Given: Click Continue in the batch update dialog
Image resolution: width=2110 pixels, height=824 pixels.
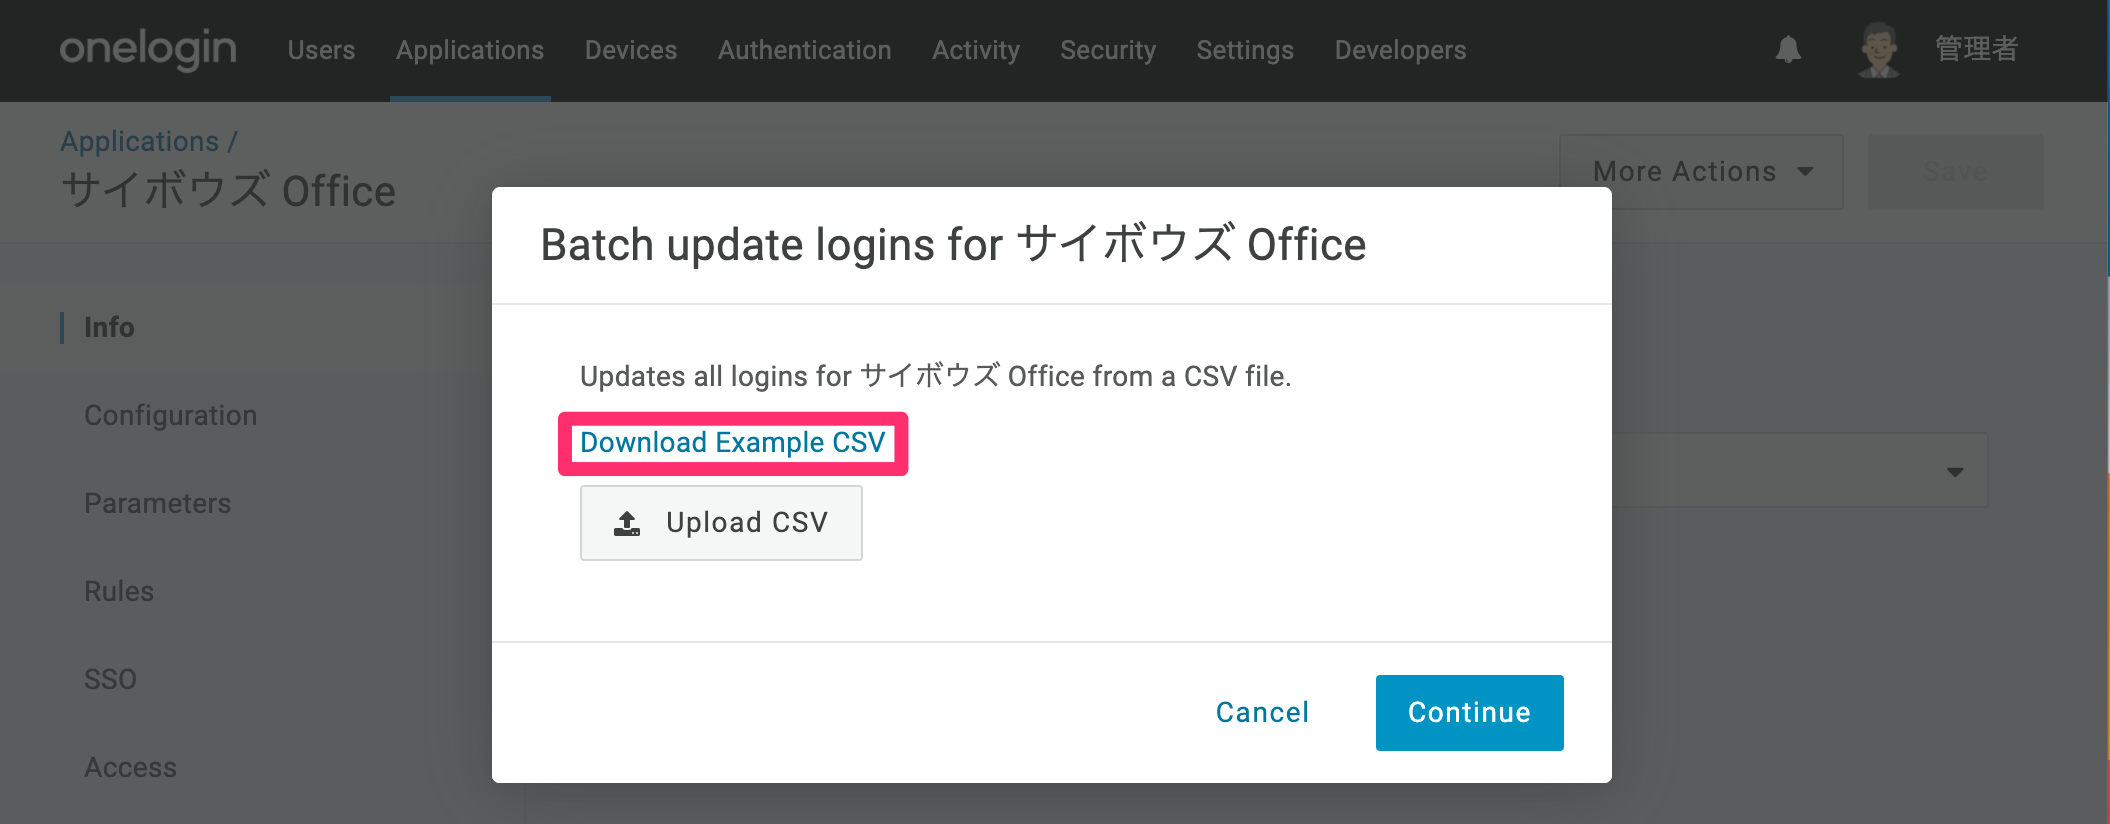Looking at the screenshot, I should tap(1469, 713).
